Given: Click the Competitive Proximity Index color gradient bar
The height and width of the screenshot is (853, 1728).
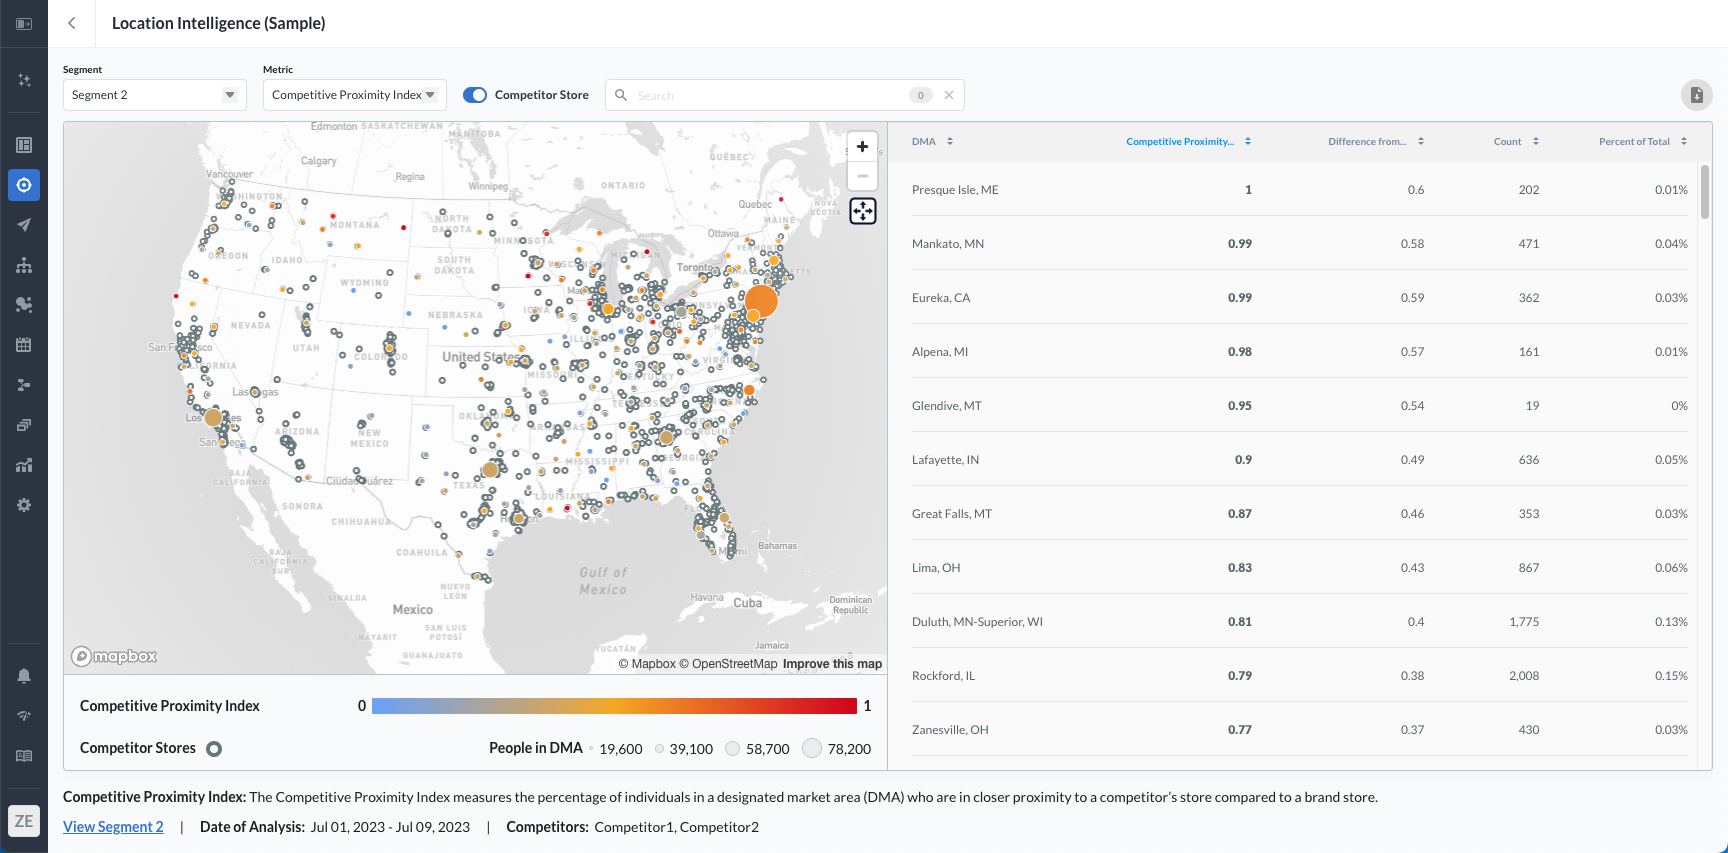Looking at the screenshot, I should coord(614,706).
